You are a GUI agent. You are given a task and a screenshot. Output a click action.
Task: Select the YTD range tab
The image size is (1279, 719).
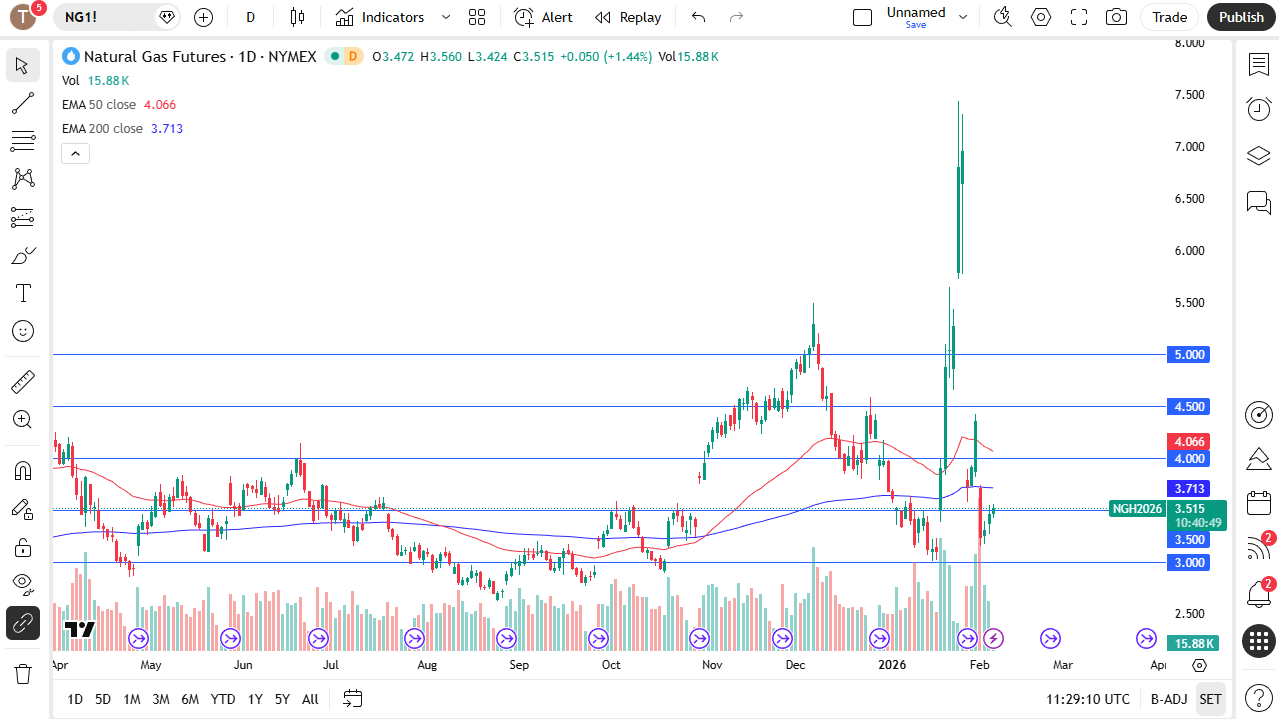(x=223, y=699)
